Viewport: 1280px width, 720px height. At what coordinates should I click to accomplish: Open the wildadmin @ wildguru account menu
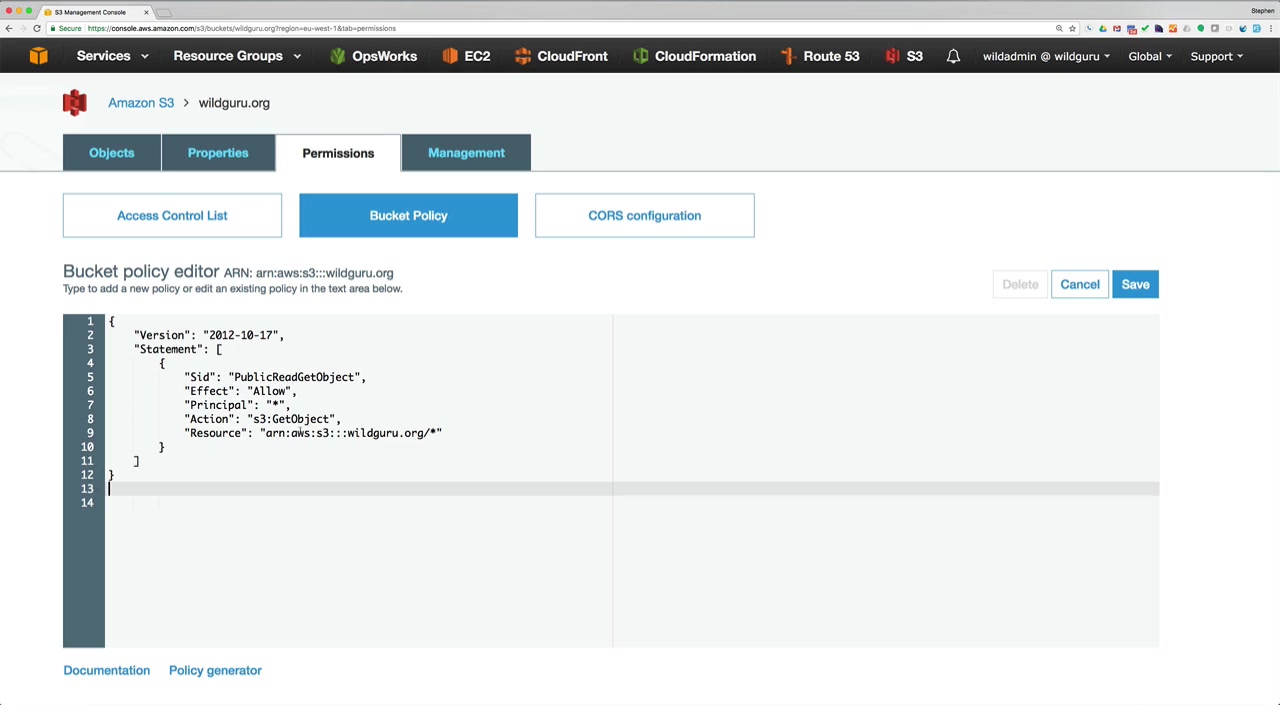coord(1046,56)
